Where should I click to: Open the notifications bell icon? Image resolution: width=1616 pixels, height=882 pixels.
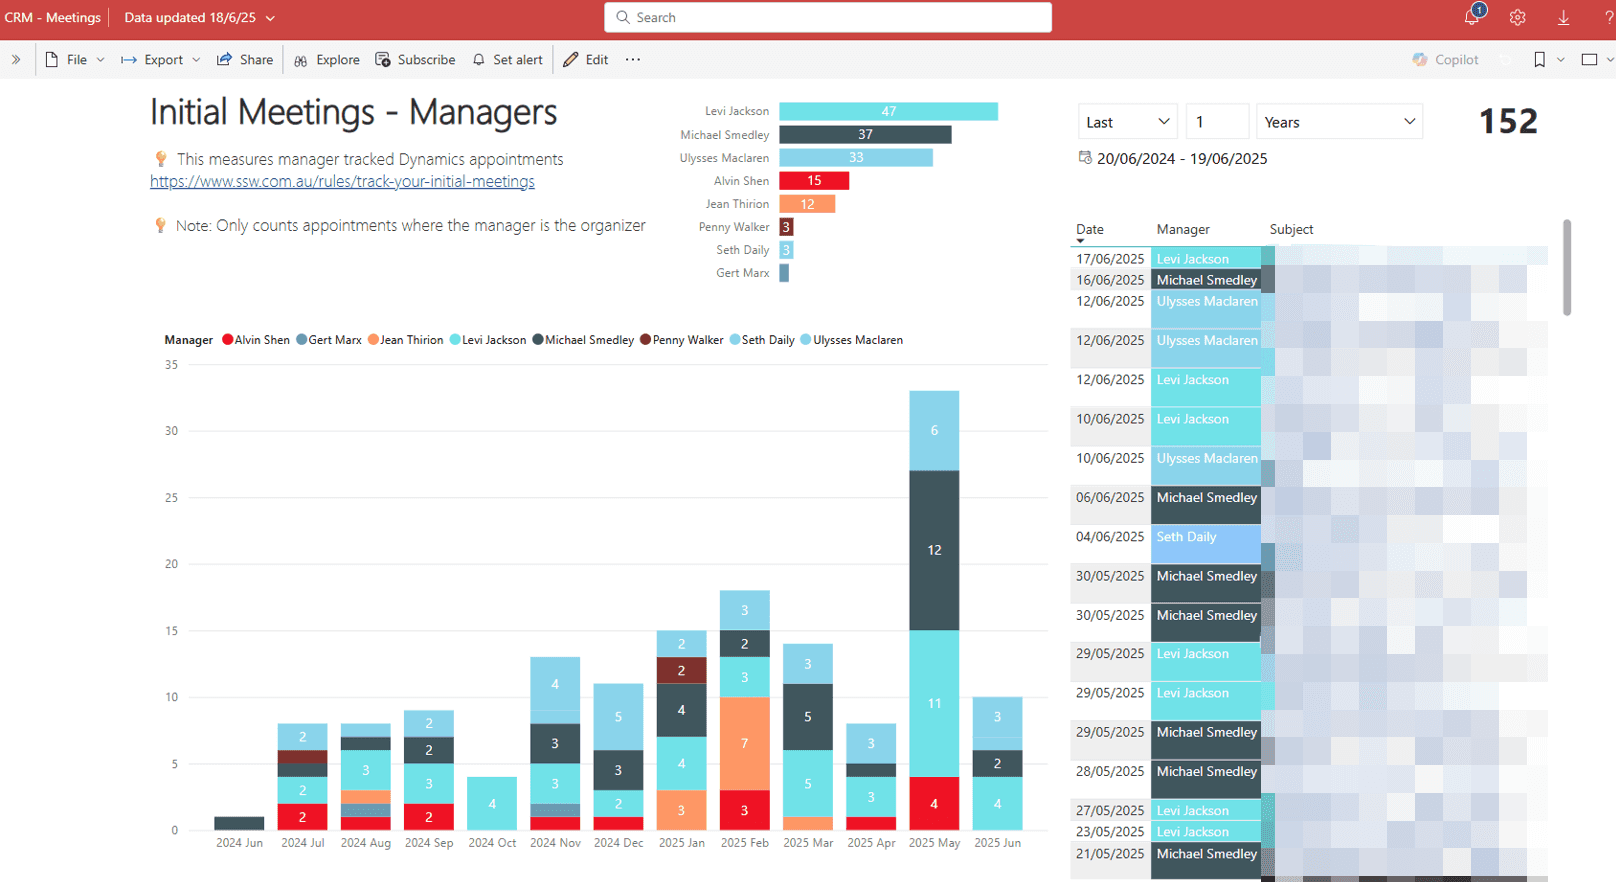pyautogui.click(x=1471, y=18)
